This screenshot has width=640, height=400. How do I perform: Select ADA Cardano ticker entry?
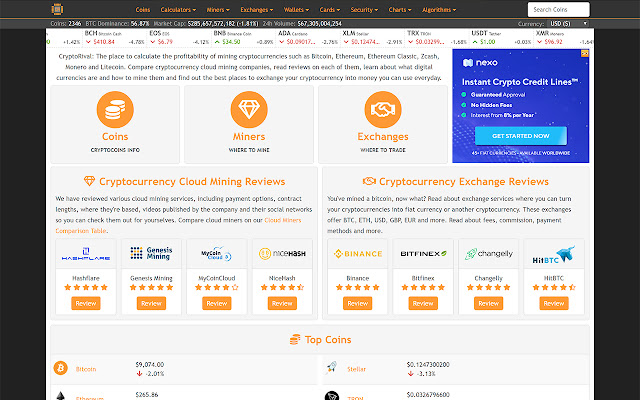click(308, 38)
